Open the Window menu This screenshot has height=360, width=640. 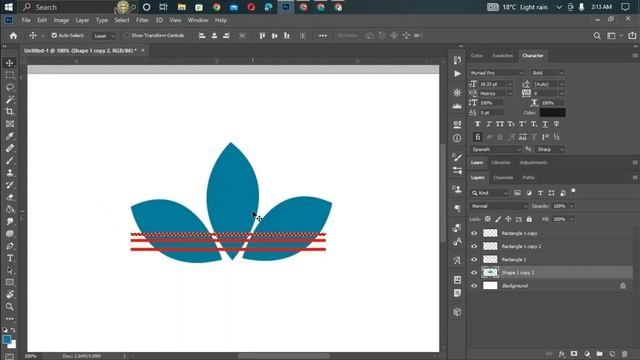click(x=198, y=20)
